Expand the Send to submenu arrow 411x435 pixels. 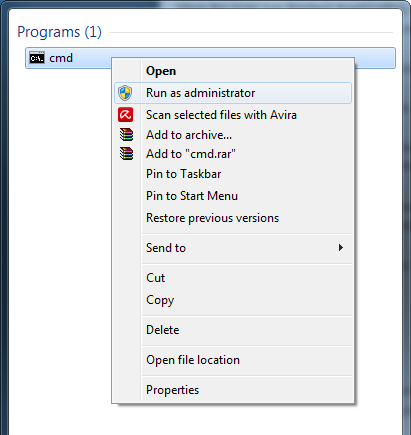pyautogui.click(x=341, y=248)
